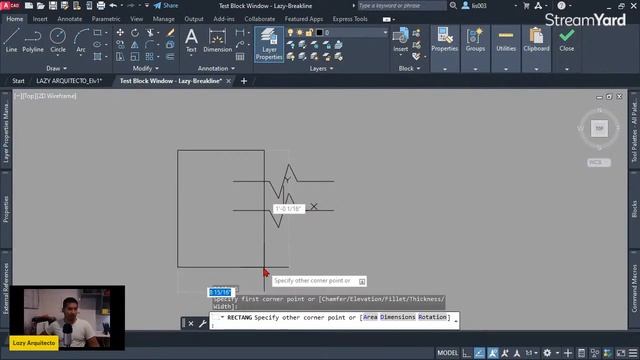Screen dimensions: 640x360
Task: Click the Plot printer icon
Action: tap(101, 6)
